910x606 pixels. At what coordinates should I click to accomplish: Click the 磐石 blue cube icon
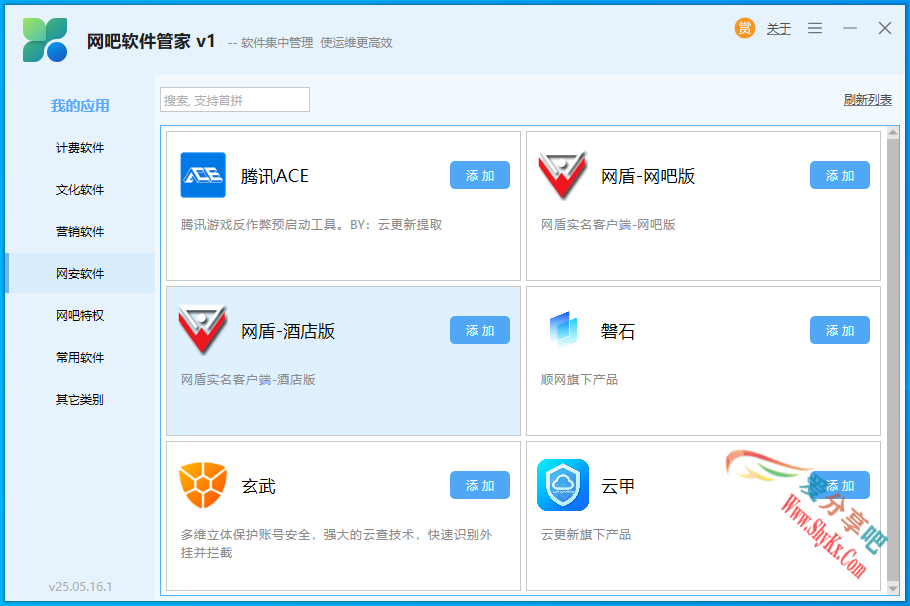click(x=563, y=329)
